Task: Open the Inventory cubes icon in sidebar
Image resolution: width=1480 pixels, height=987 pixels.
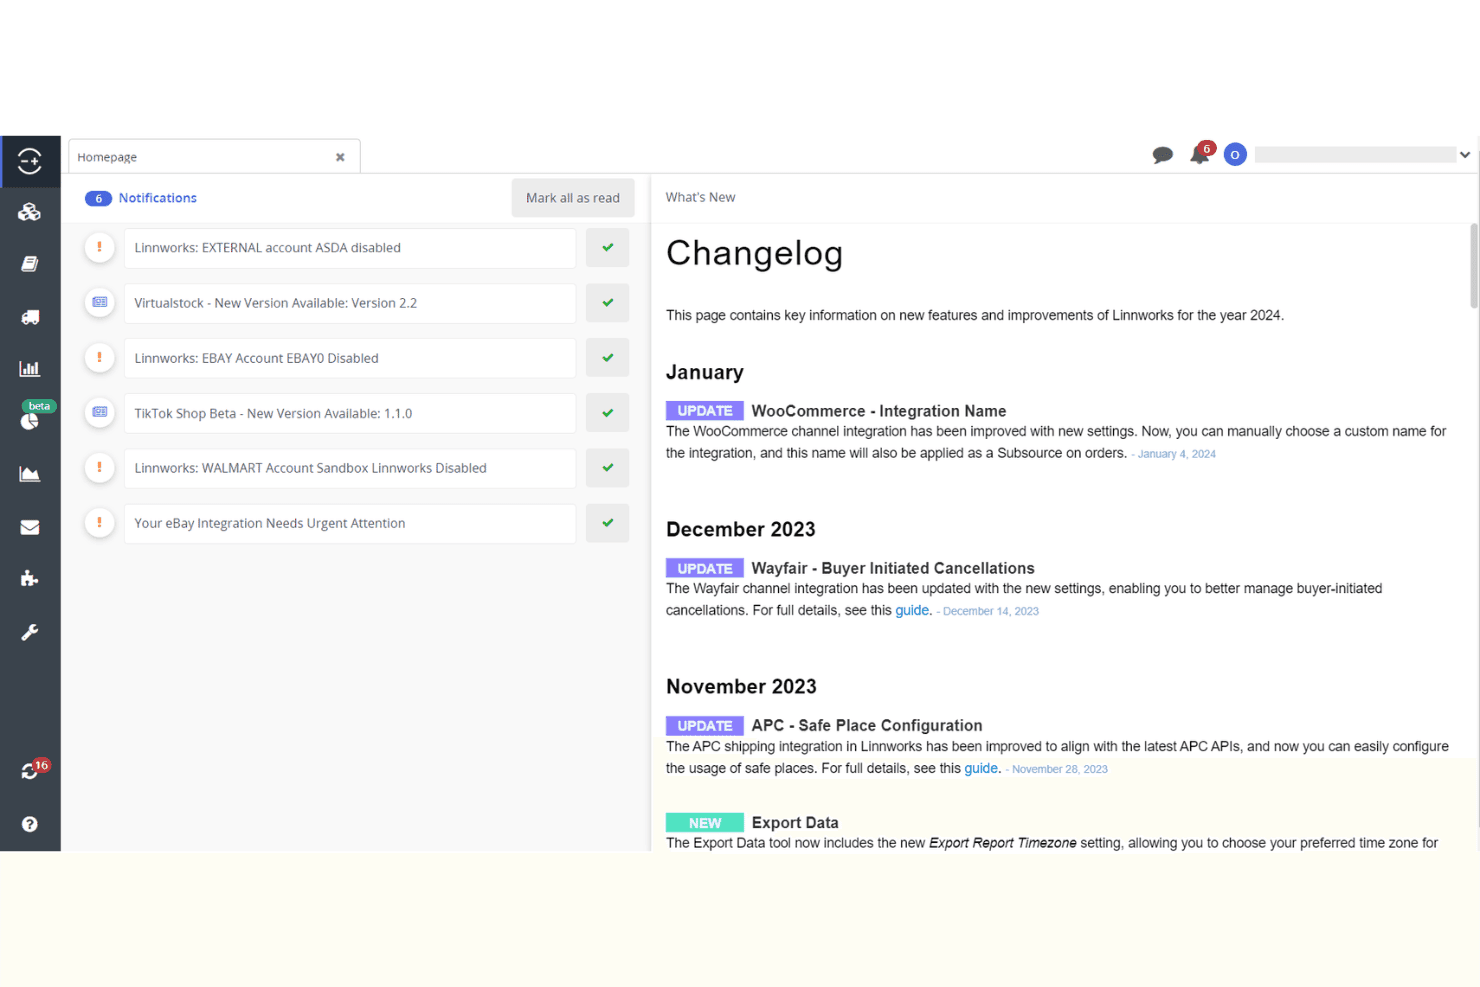Action: pyautogui.click(x=30, y=212)
